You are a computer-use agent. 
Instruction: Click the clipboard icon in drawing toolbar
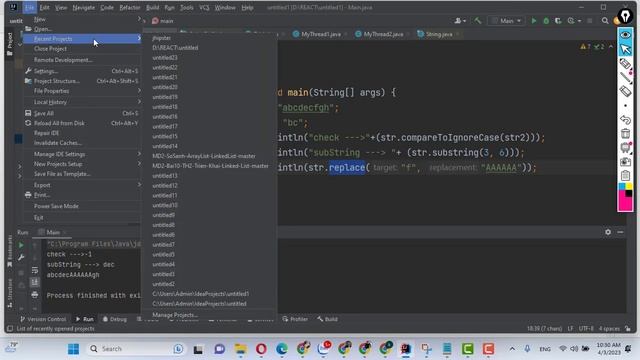click(x=625, y=176)
